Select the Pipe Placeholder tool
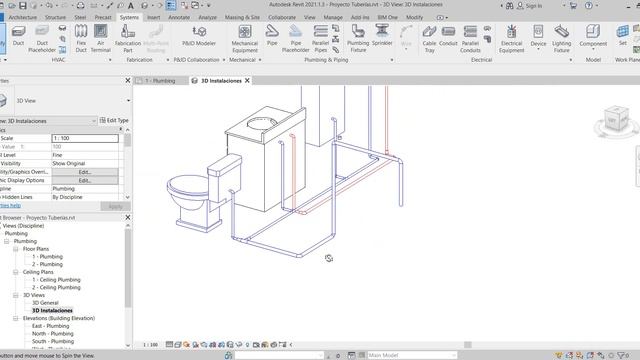This screenshot has height=360, width=640. (296, 39)
